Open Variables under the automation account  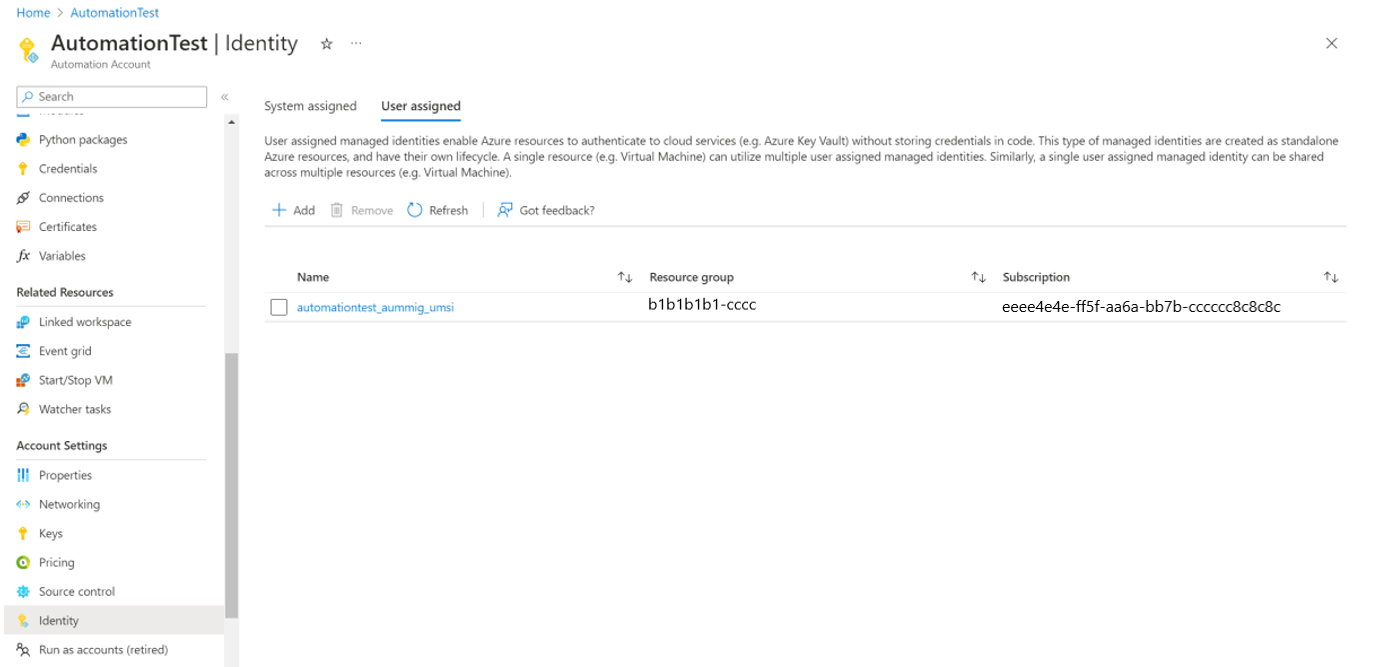point(63,255)
